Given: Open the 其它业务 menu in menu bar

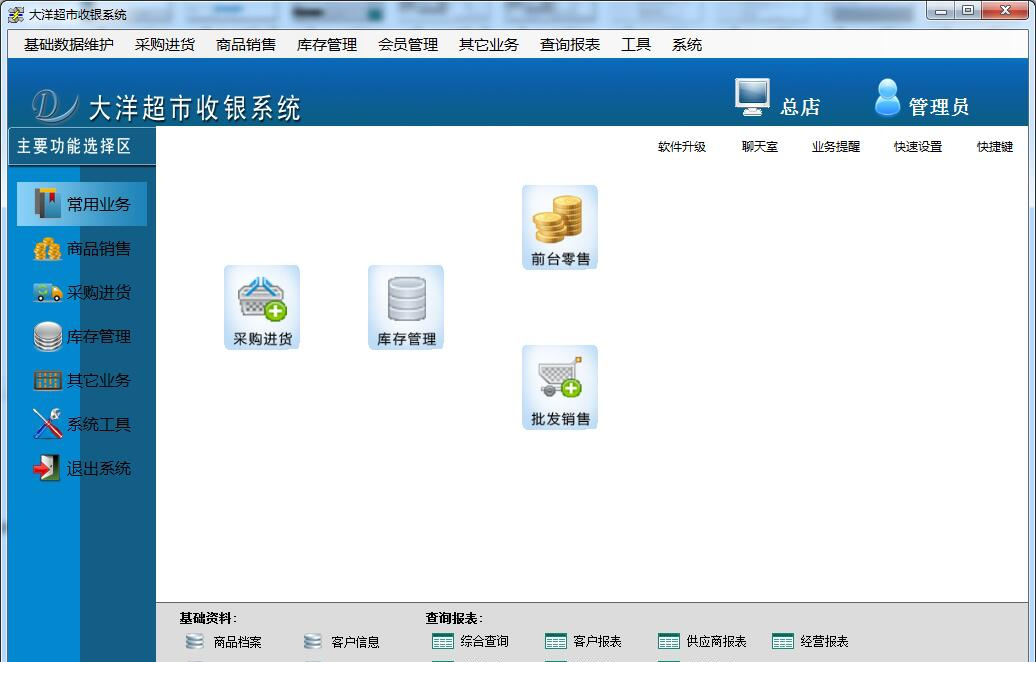Looking at the screenshot, I should click(x=488, y=44).
